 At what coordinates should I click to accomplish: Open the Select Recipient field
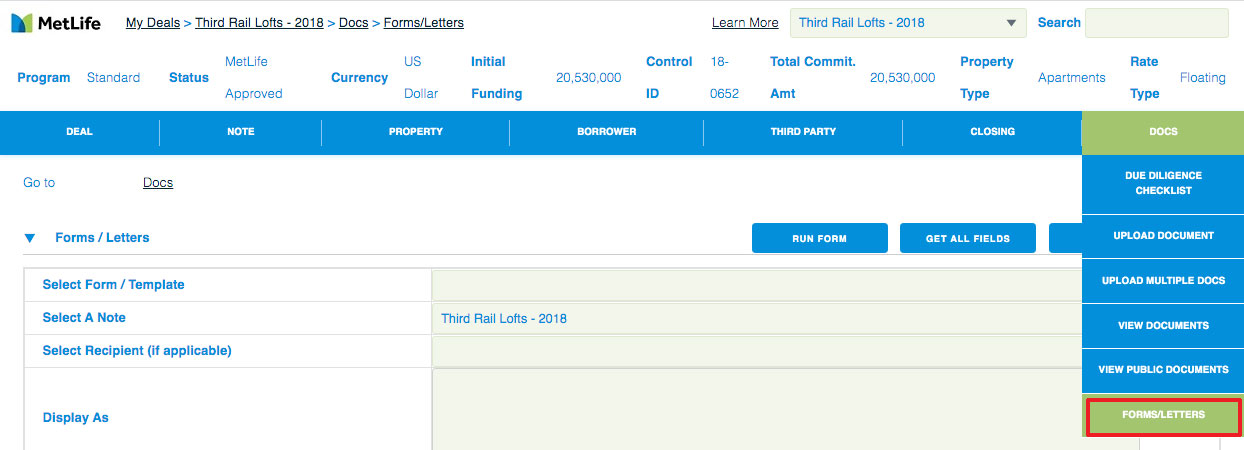pyautogui.click(x=757, y=351)
